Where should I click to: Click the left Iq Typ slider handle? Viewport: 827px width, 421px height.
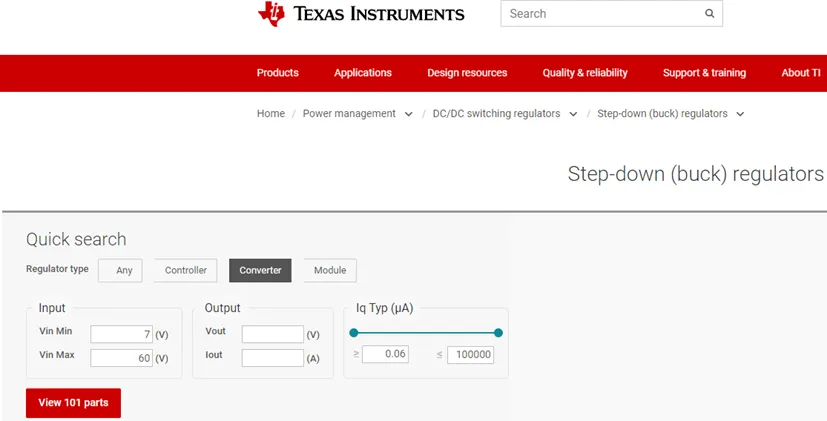coord(354,332)
